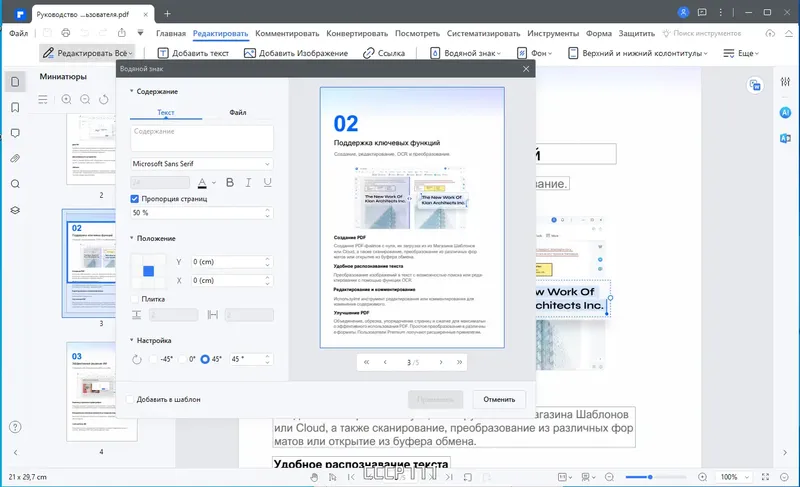Viewport: 800px width, 487px height.
Task: Reset rotation with circular arrow icon
Action: click(x=137, y=360)
